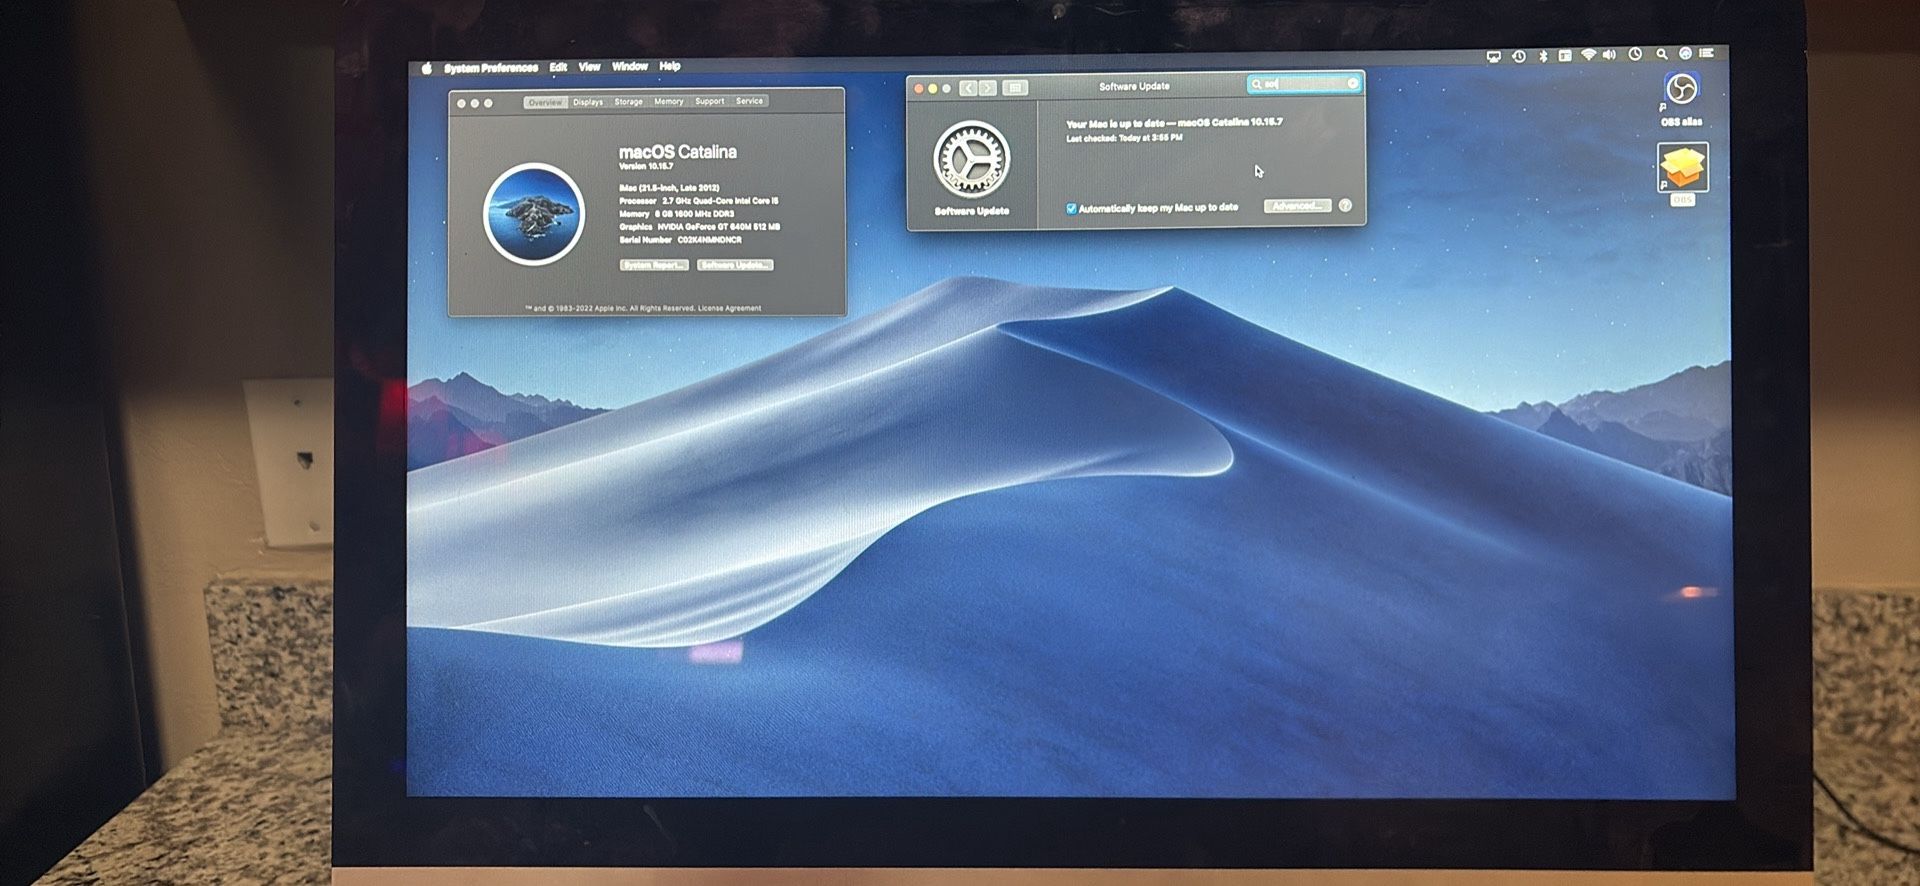Viewport: 1920px width, 886px height.
Task: Click the Time Machine menu bar icon
Action: tap(1519, 56)
